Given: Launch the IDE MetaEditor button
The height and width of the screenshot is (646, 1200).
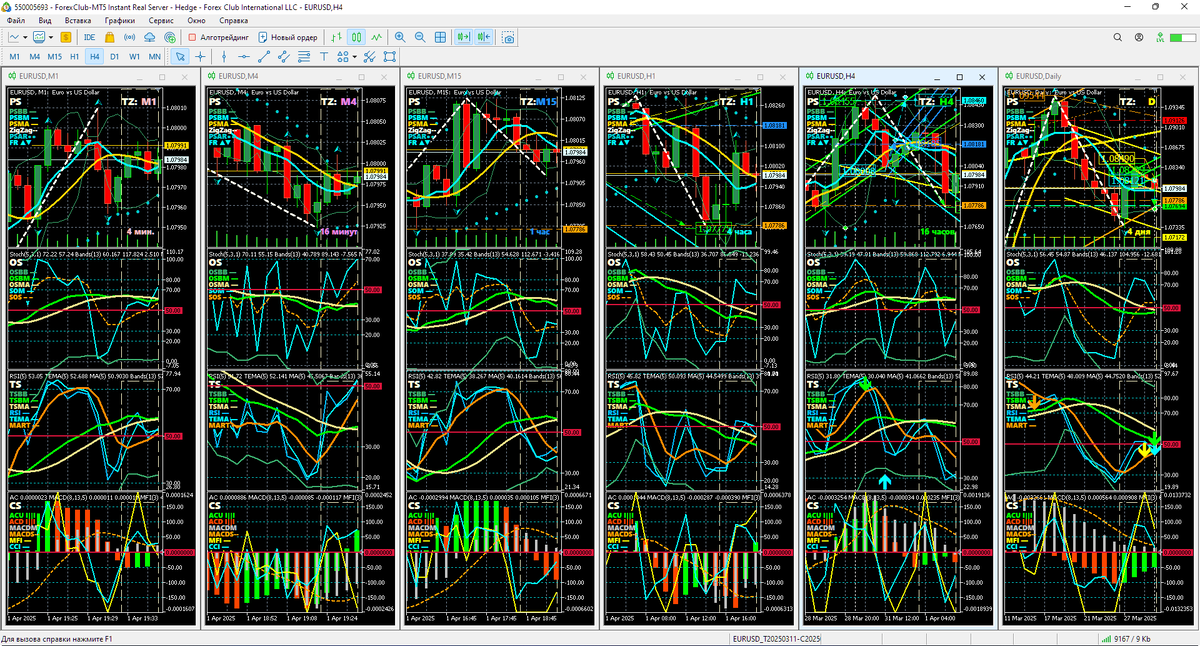Looking at the screenshot, I should [x=90, y=37].
